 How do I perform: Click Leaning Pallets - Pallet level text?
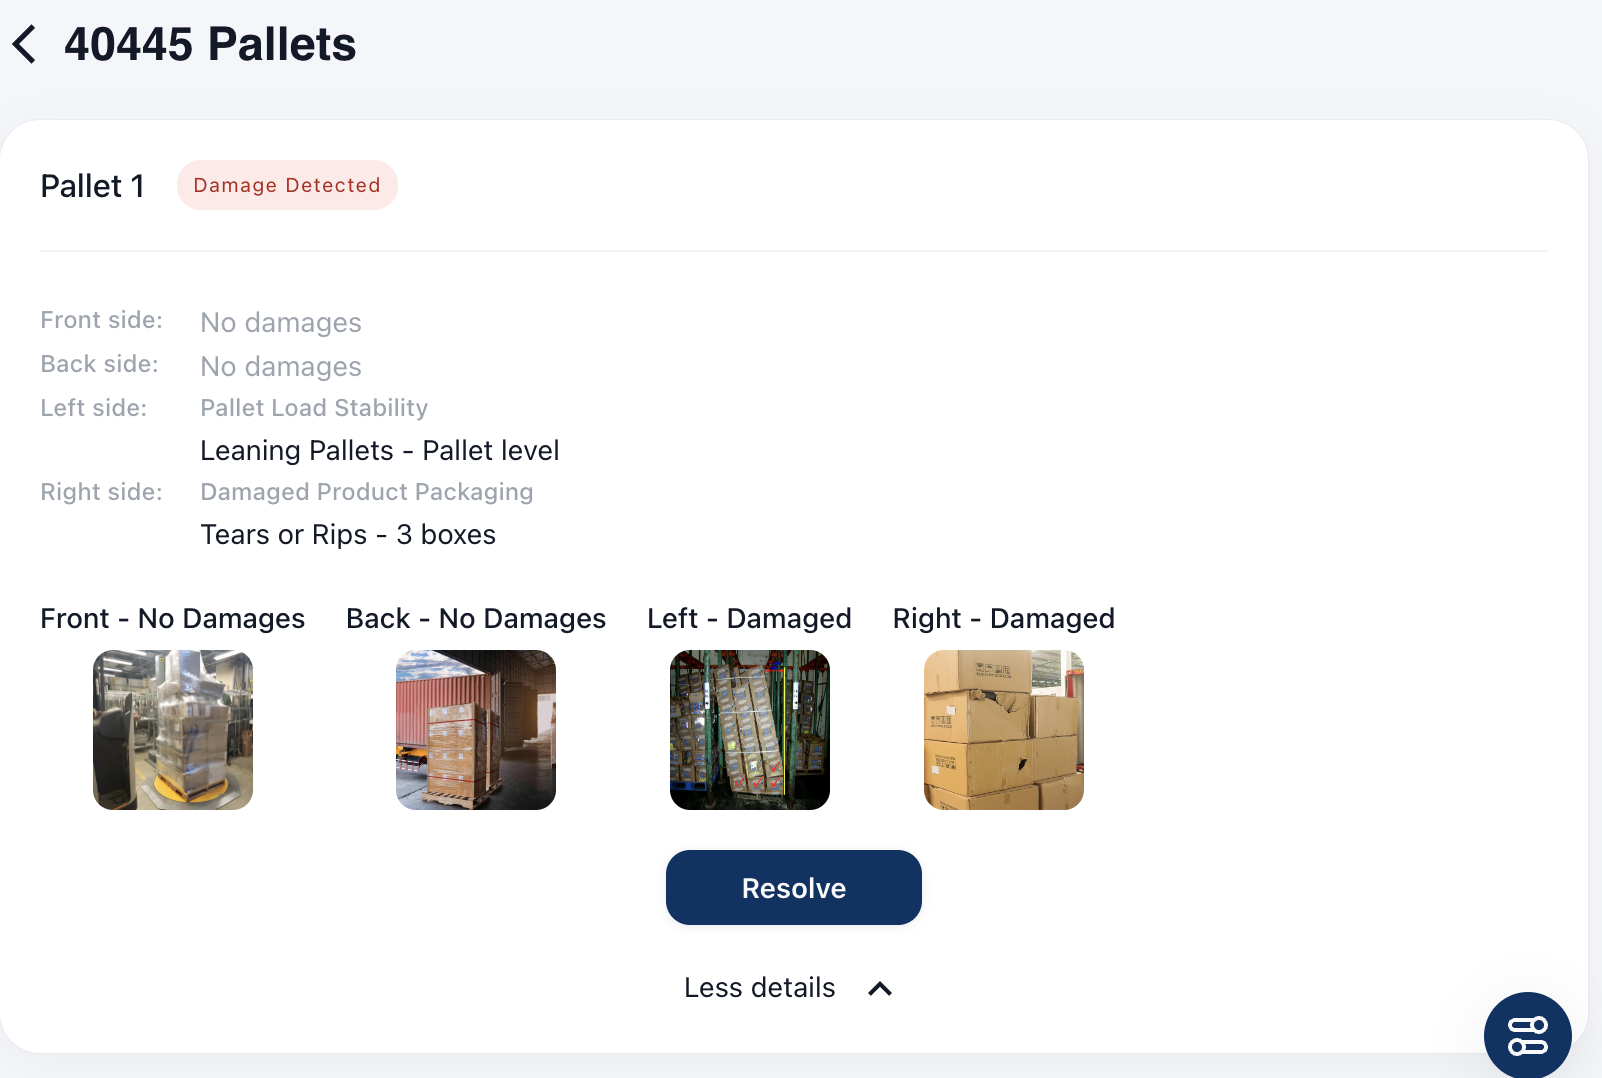pos(380,451)
